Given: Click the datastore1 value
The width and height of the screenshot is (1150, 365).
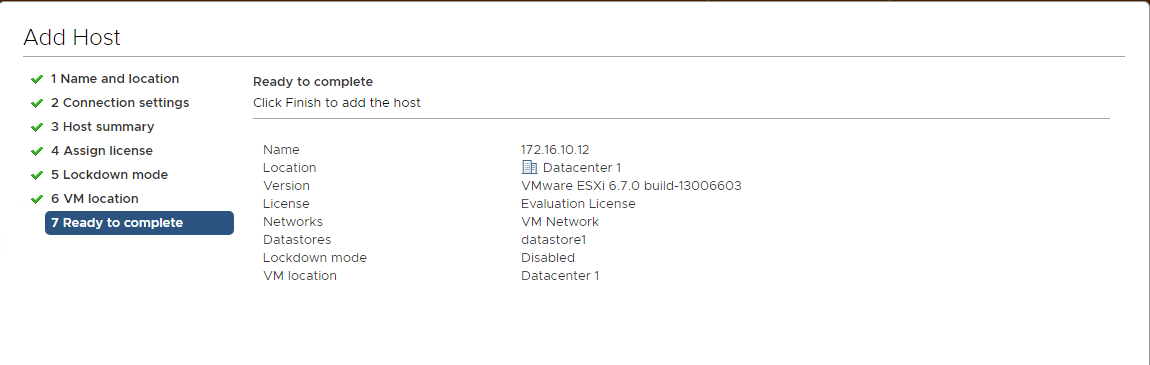Looking at the screenshot, I should click(553, 240).
